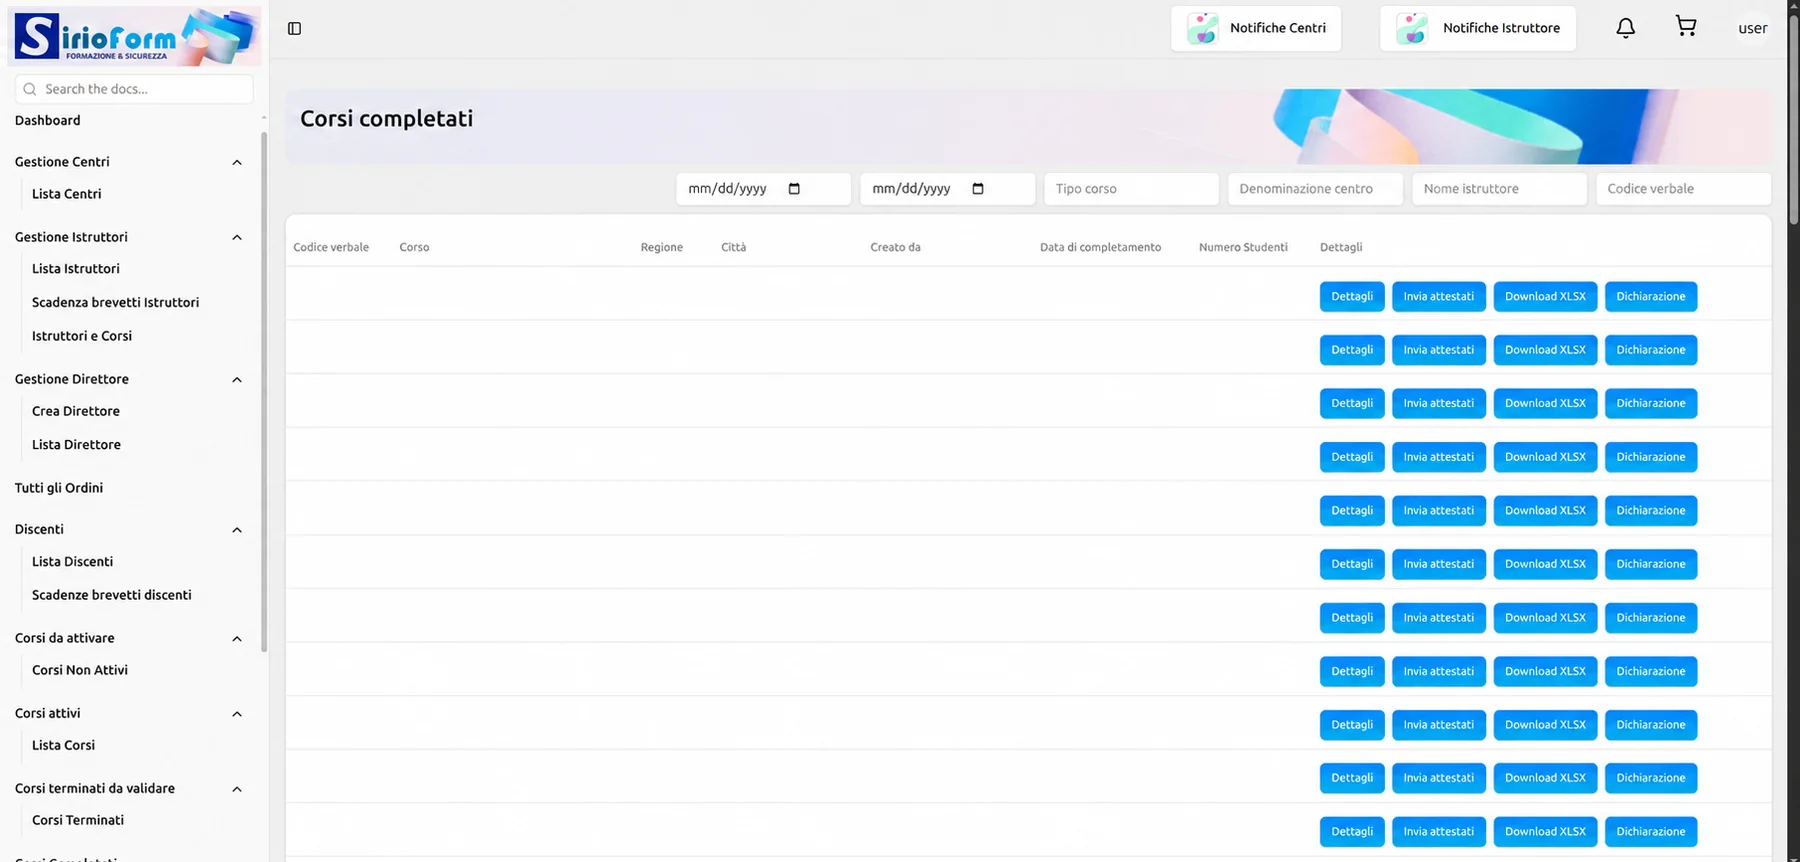Viewport: 1800px width, 862px height.
Task: Click Dettagli in the second row
Action: point(1352,350)
